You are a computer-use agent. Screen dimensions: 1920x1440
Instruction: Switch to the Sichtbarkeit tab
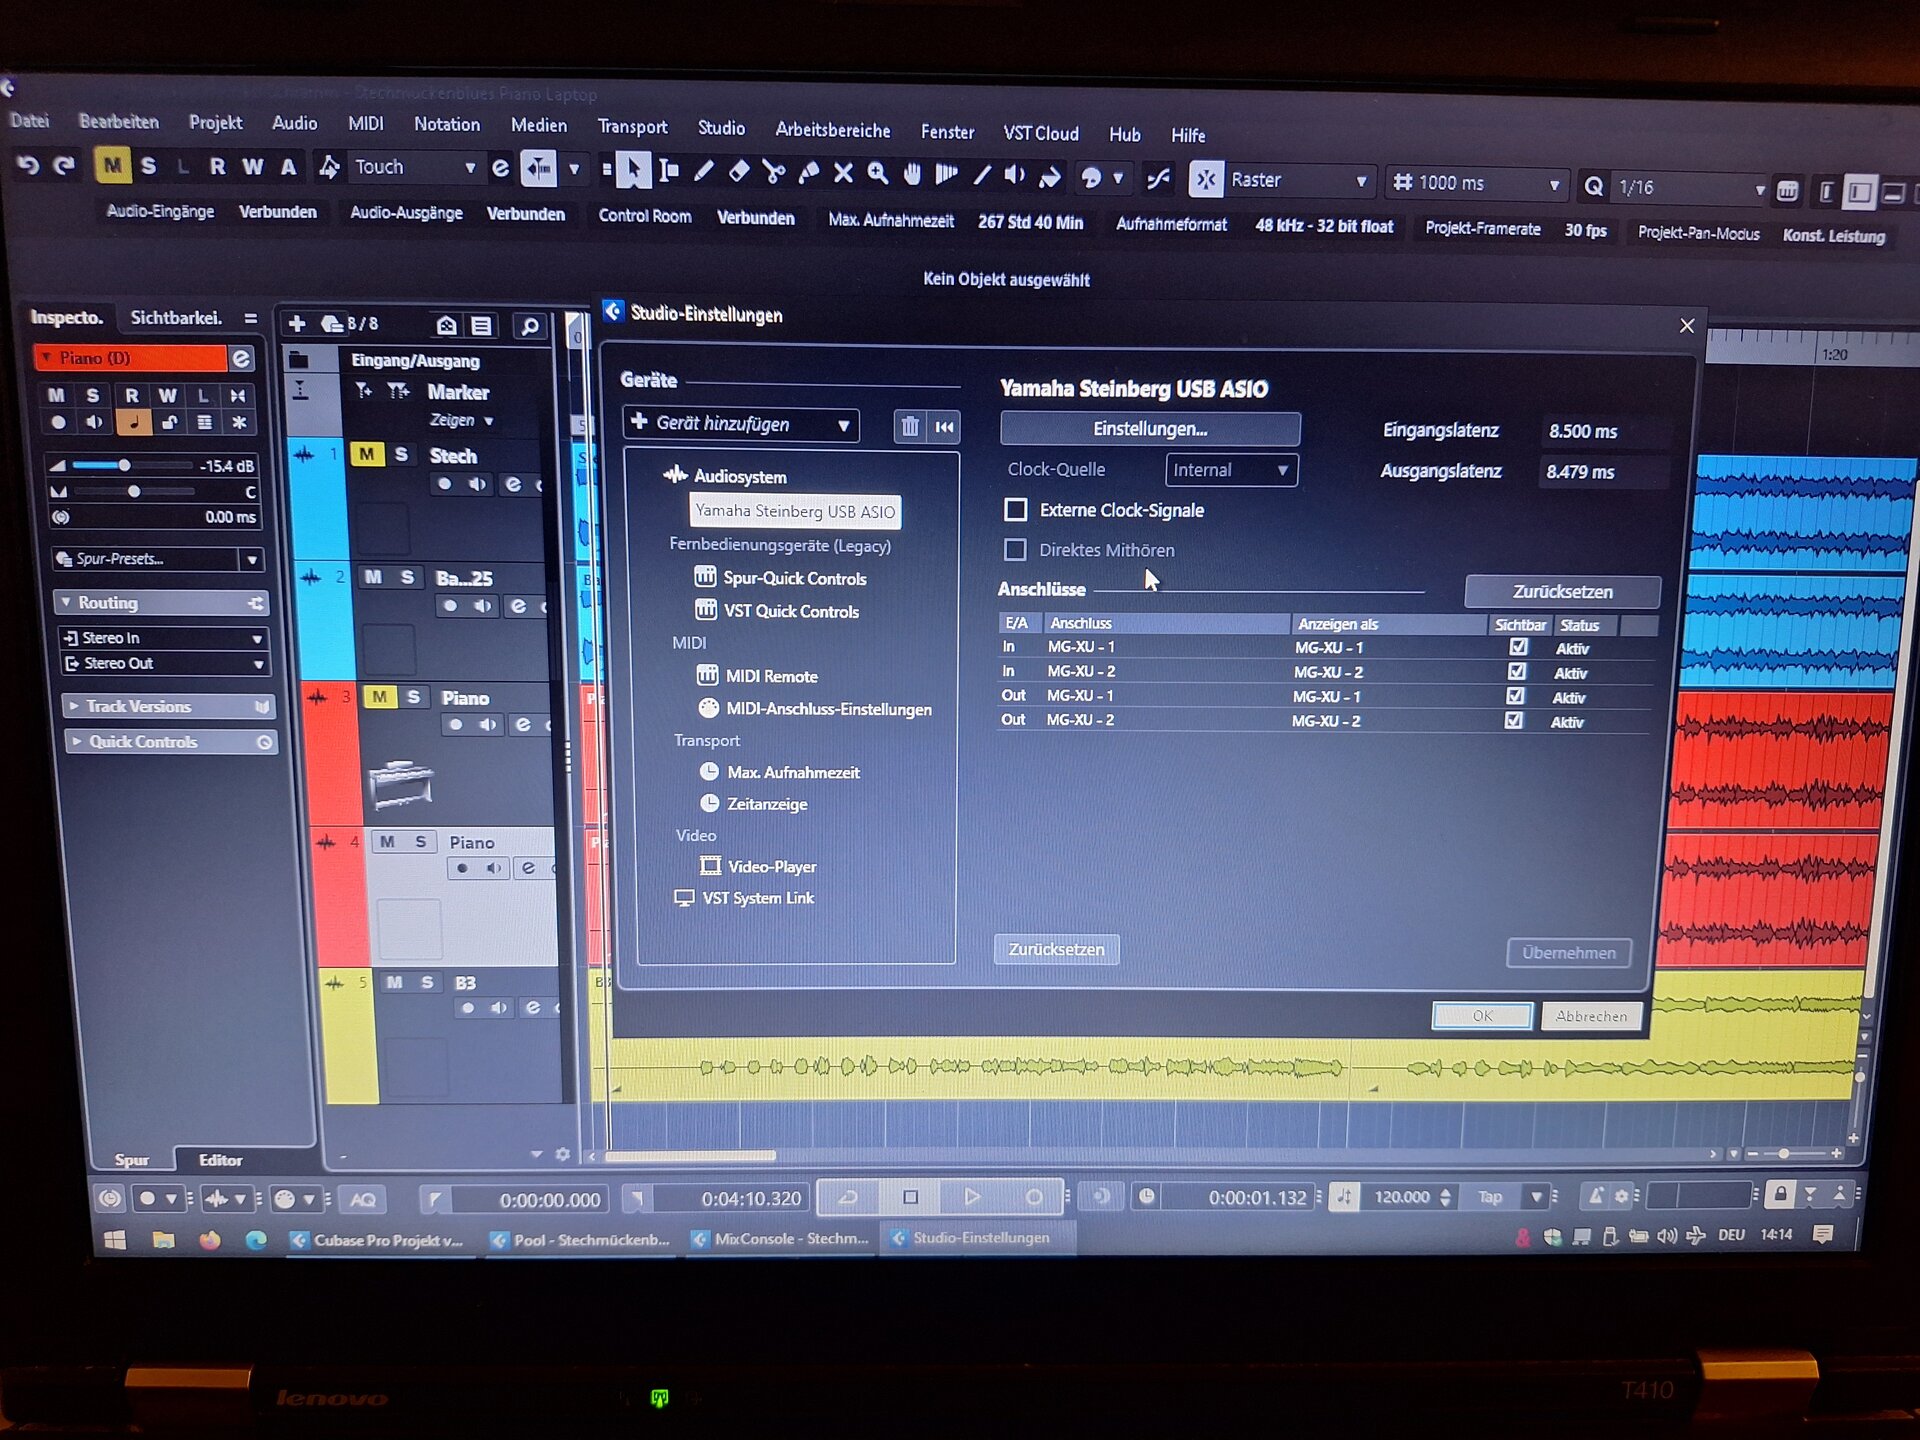[x=175, y=318]
